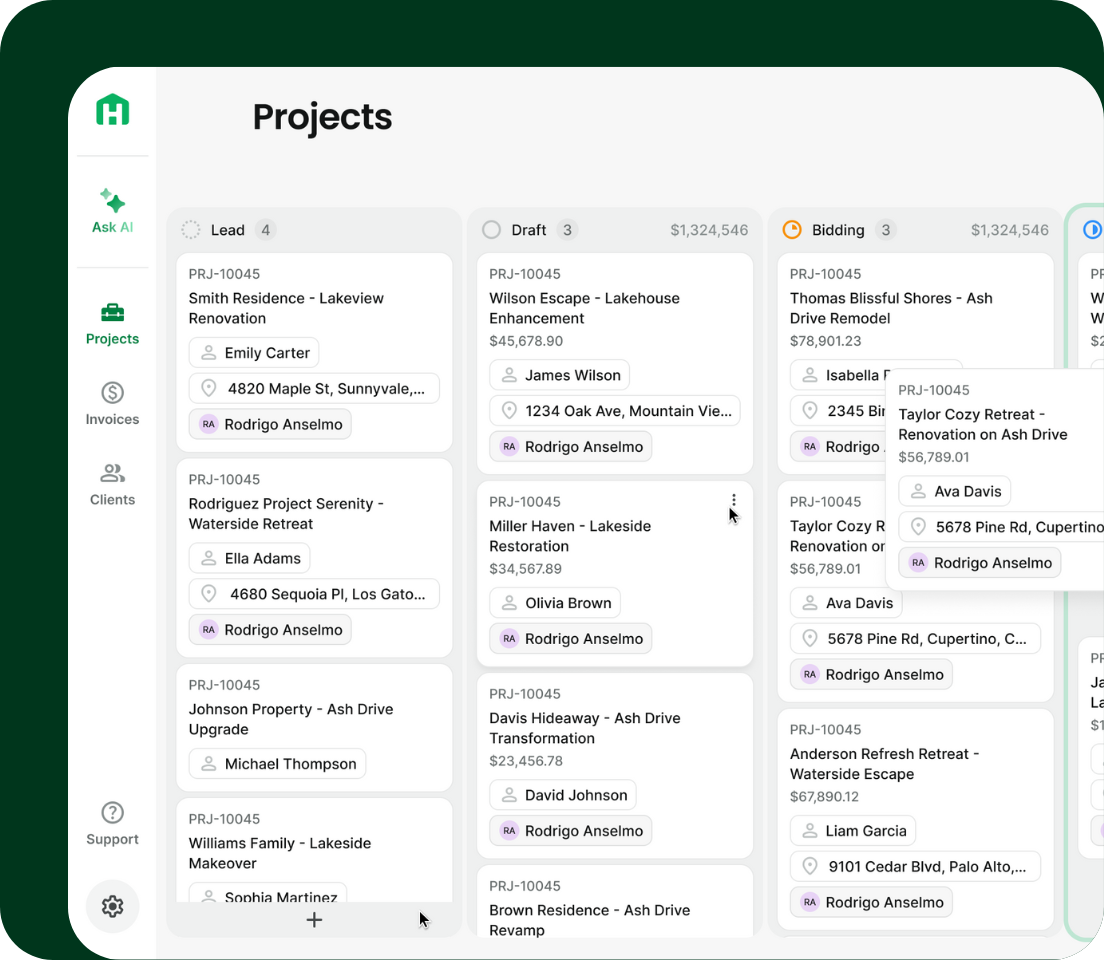The width and height of the screenshot is (1104, 960).
Task: Click 1234 Oak Ave address chip
Action: click(x=615, y=411)
